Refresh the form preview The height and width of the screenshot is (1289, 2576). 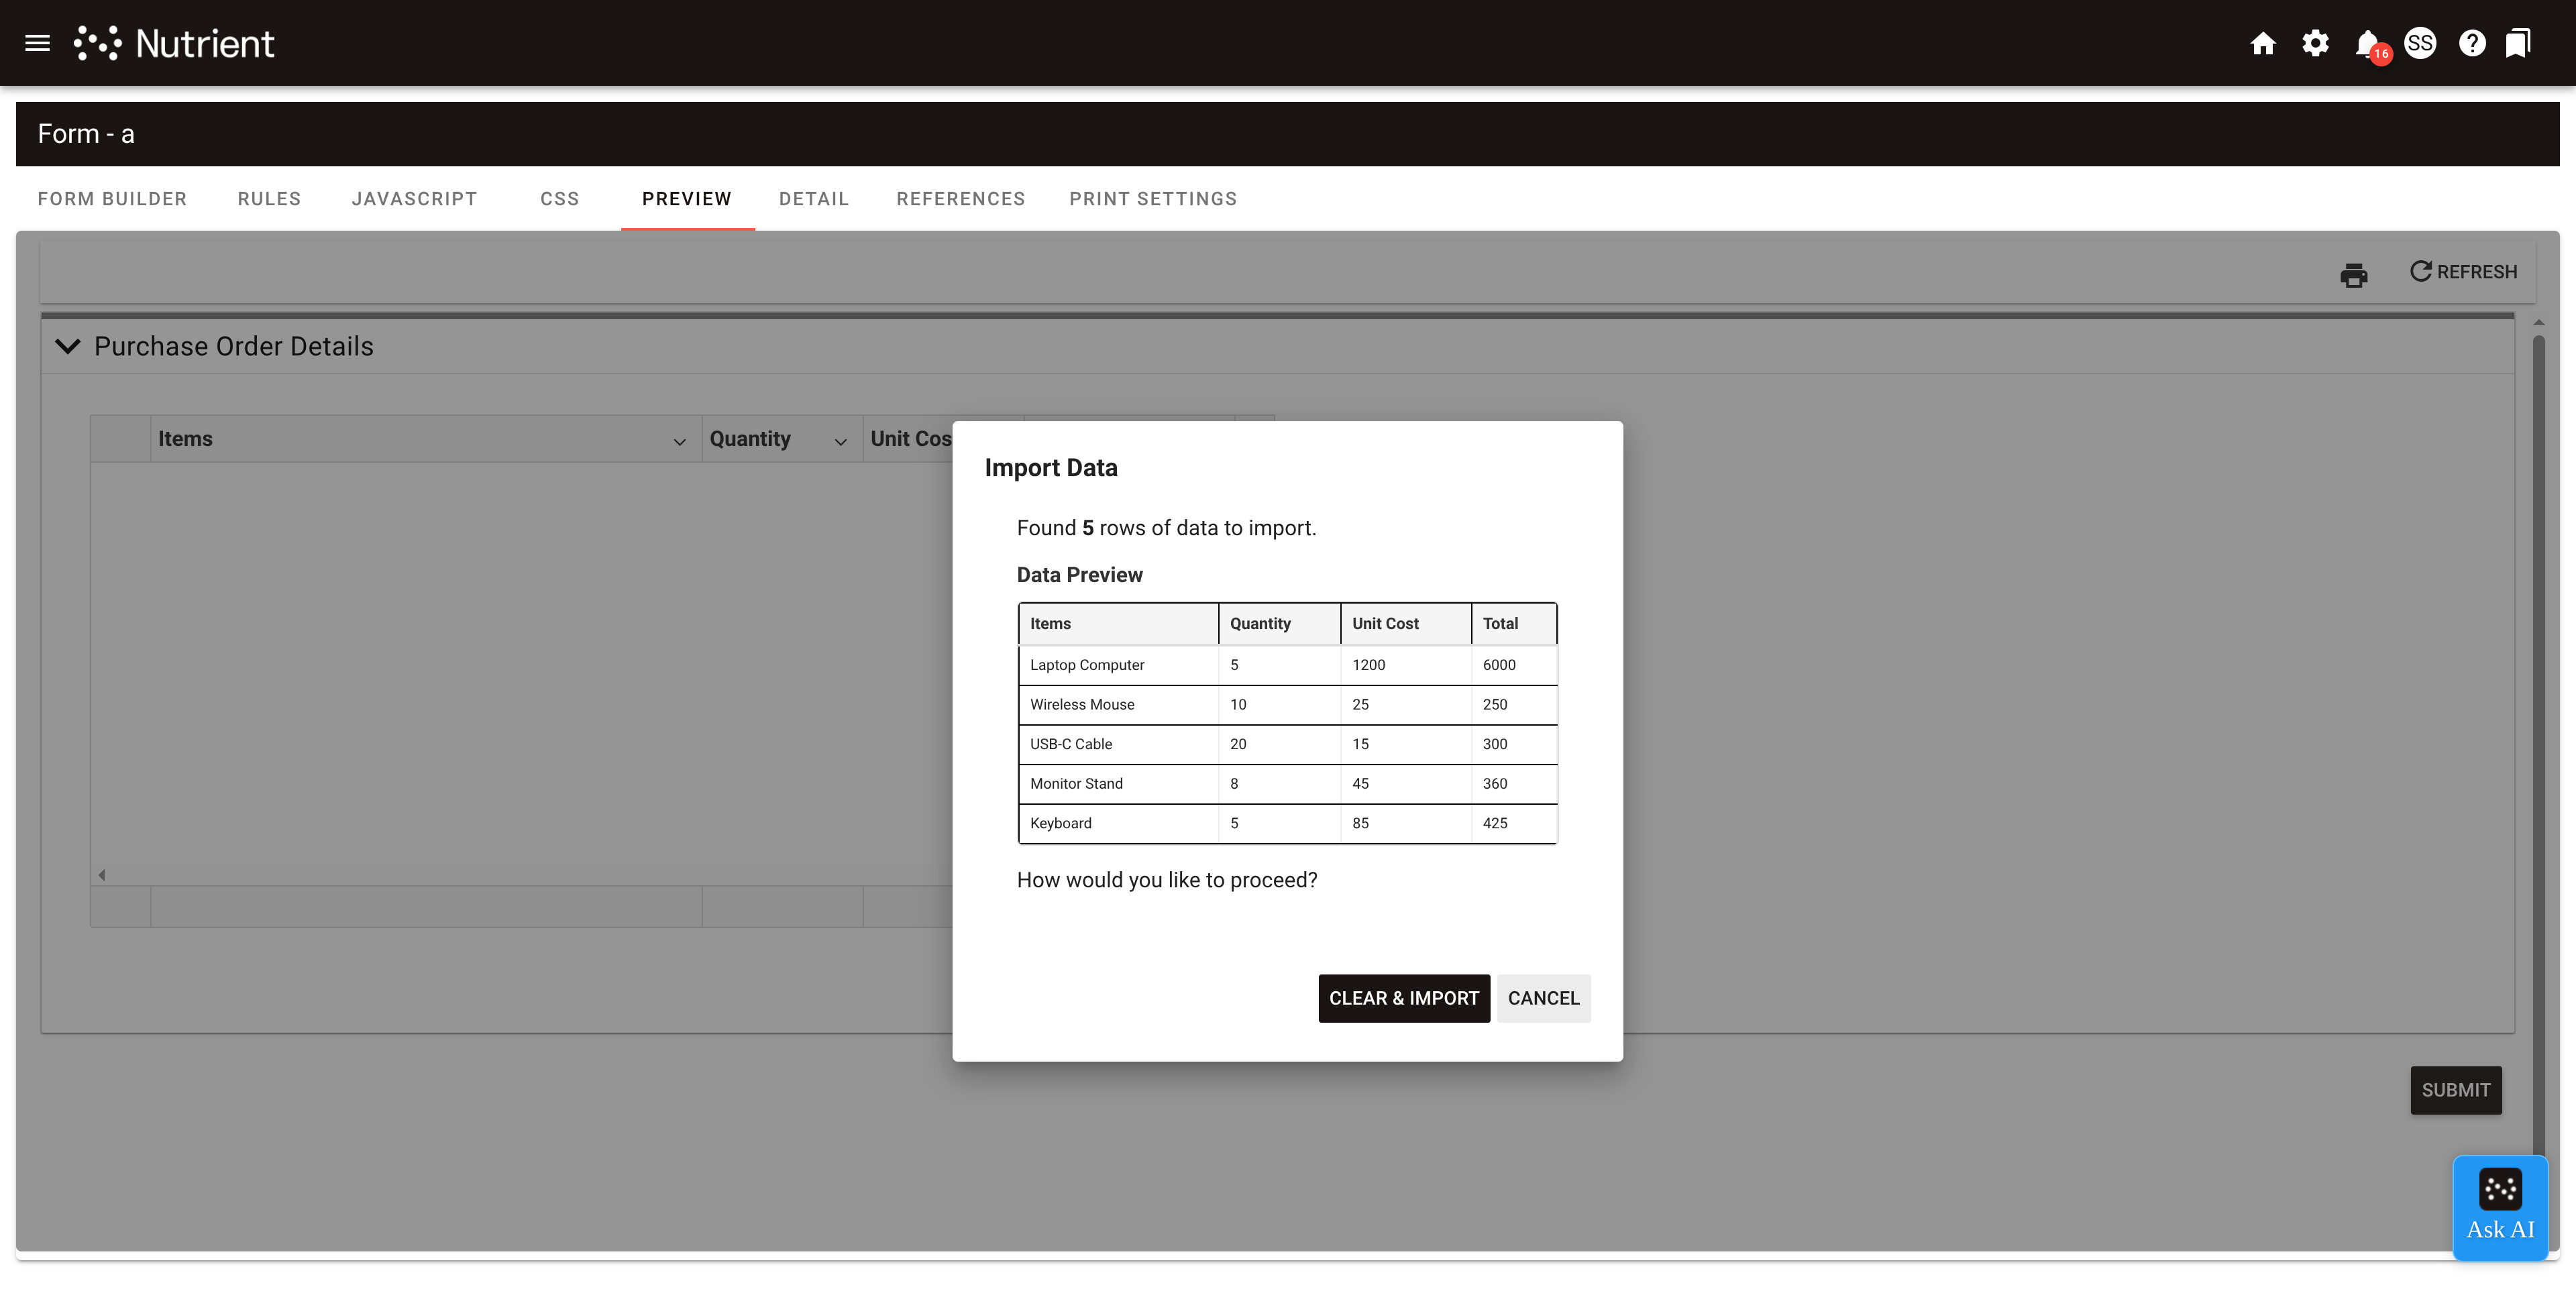tap(2464, 271)
